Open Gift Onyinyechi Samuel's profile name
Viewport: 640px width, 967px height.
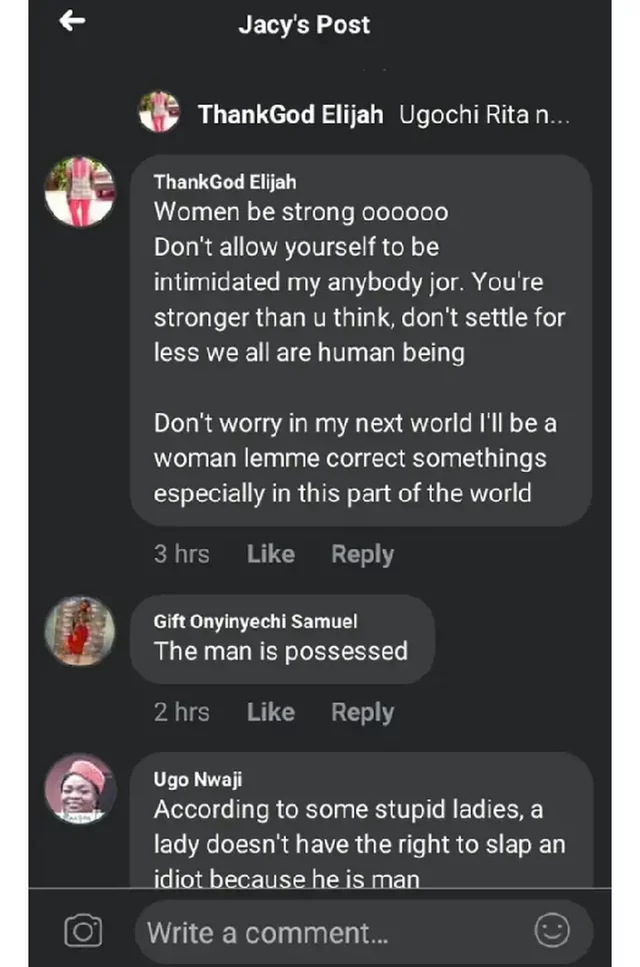pos(255,621)
